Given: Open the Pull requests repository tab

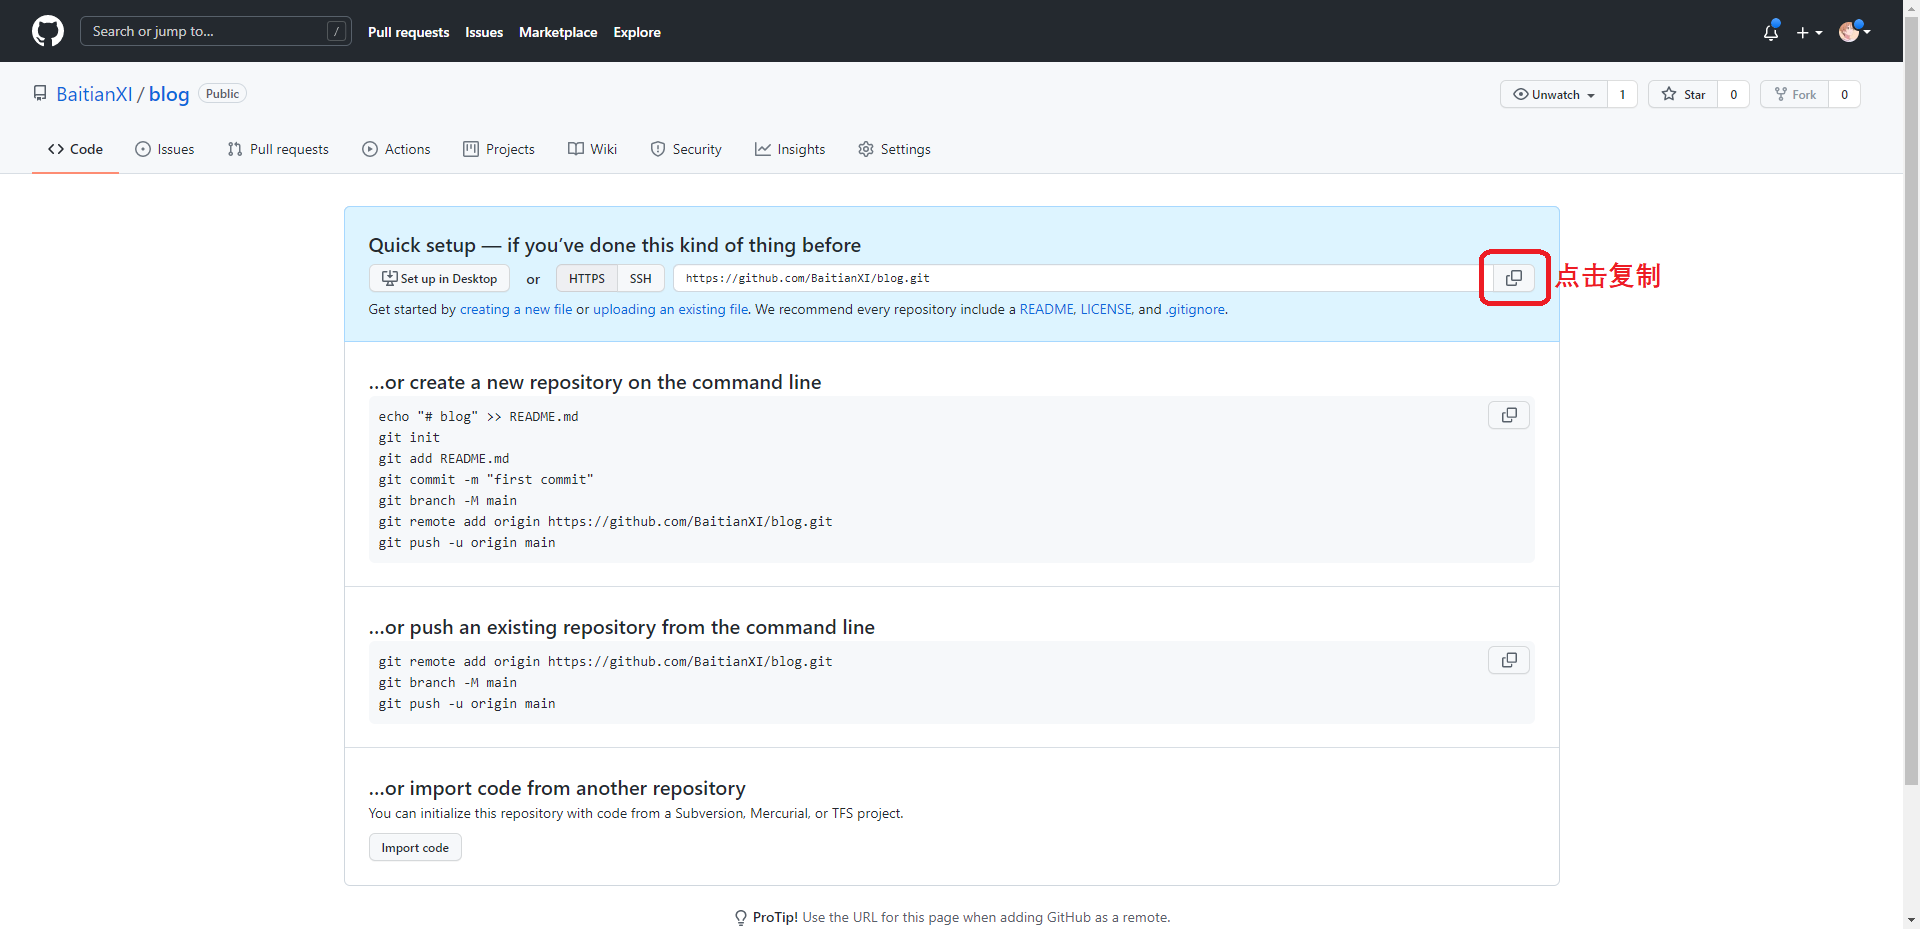Looking at the screenshot, I should (x=278, y=149).
